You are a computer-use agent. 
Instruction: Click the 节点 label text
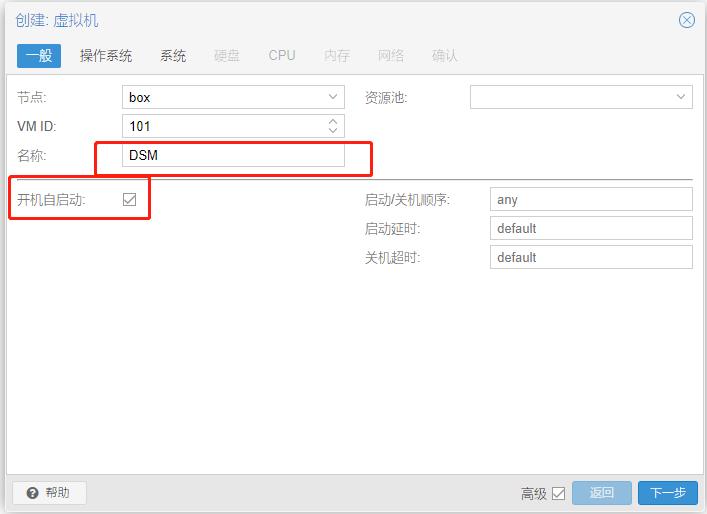click(x=32, y=97)
